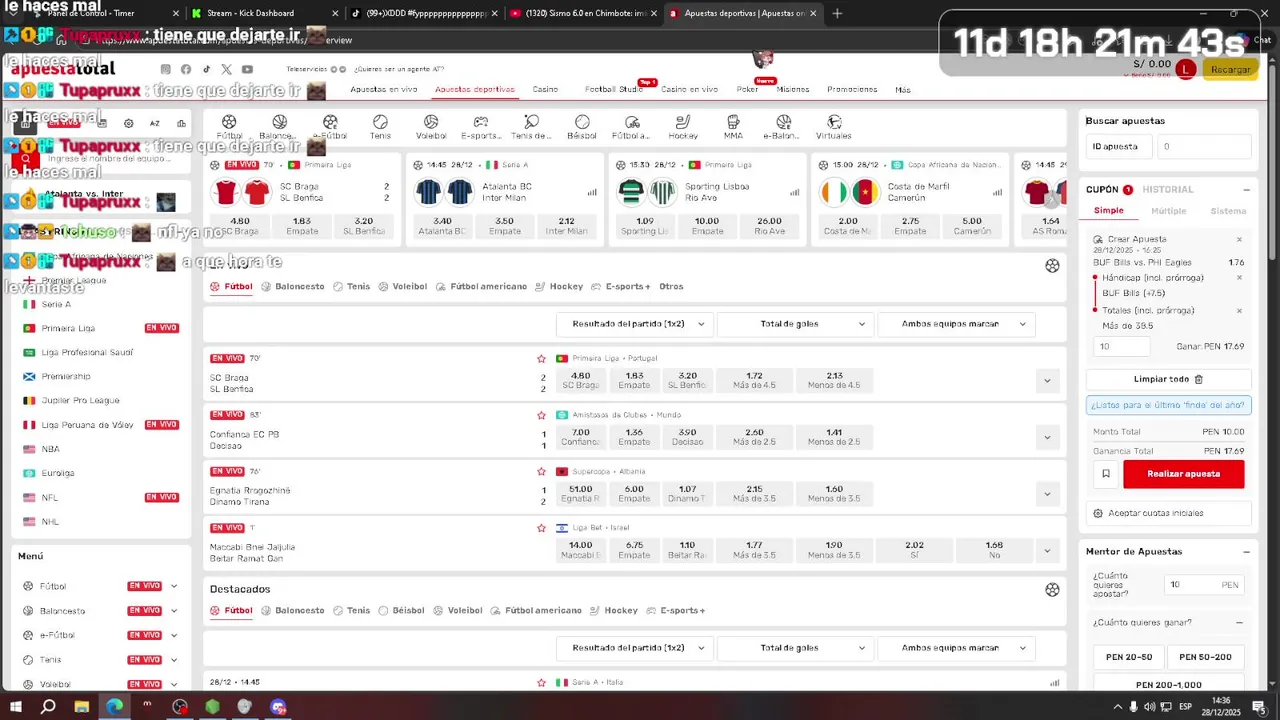Open the YouTube social icon in header
This screenshot has height=720, width=1280.
[x=247, y=69]
